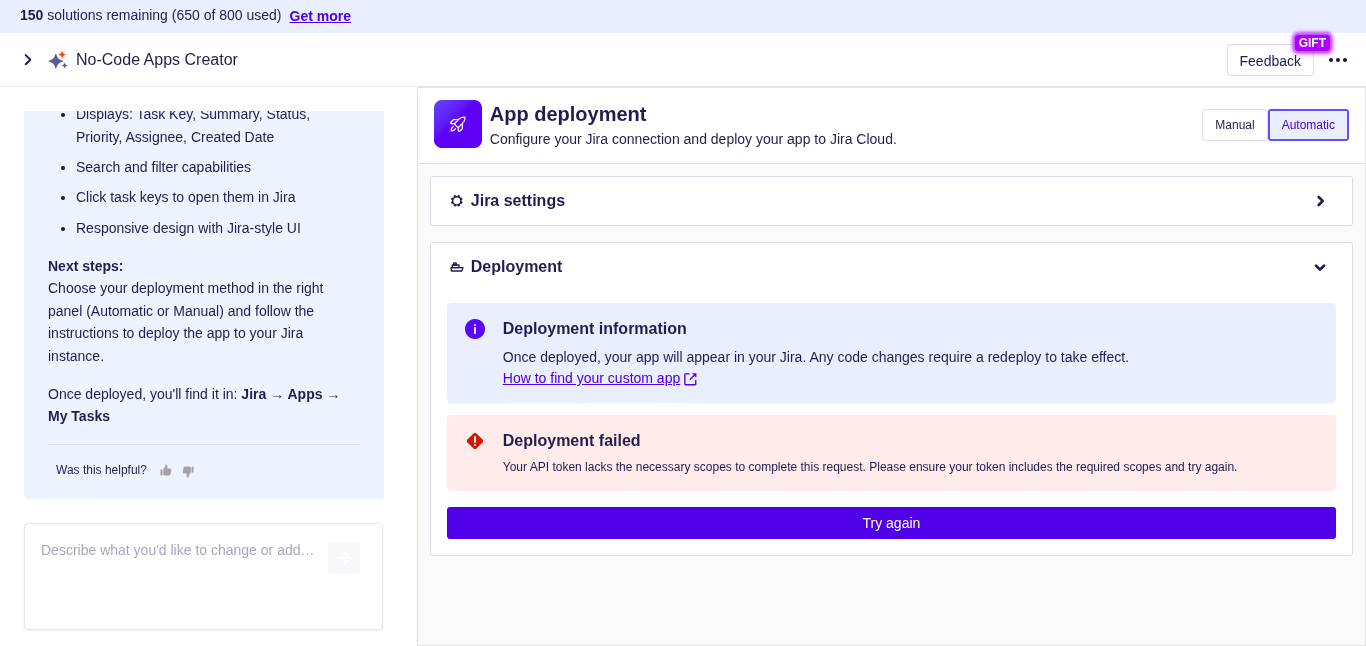Viewport: 1366px width, 646px height.
Task: Click the GIFT badge
Action: point(1312,43)
